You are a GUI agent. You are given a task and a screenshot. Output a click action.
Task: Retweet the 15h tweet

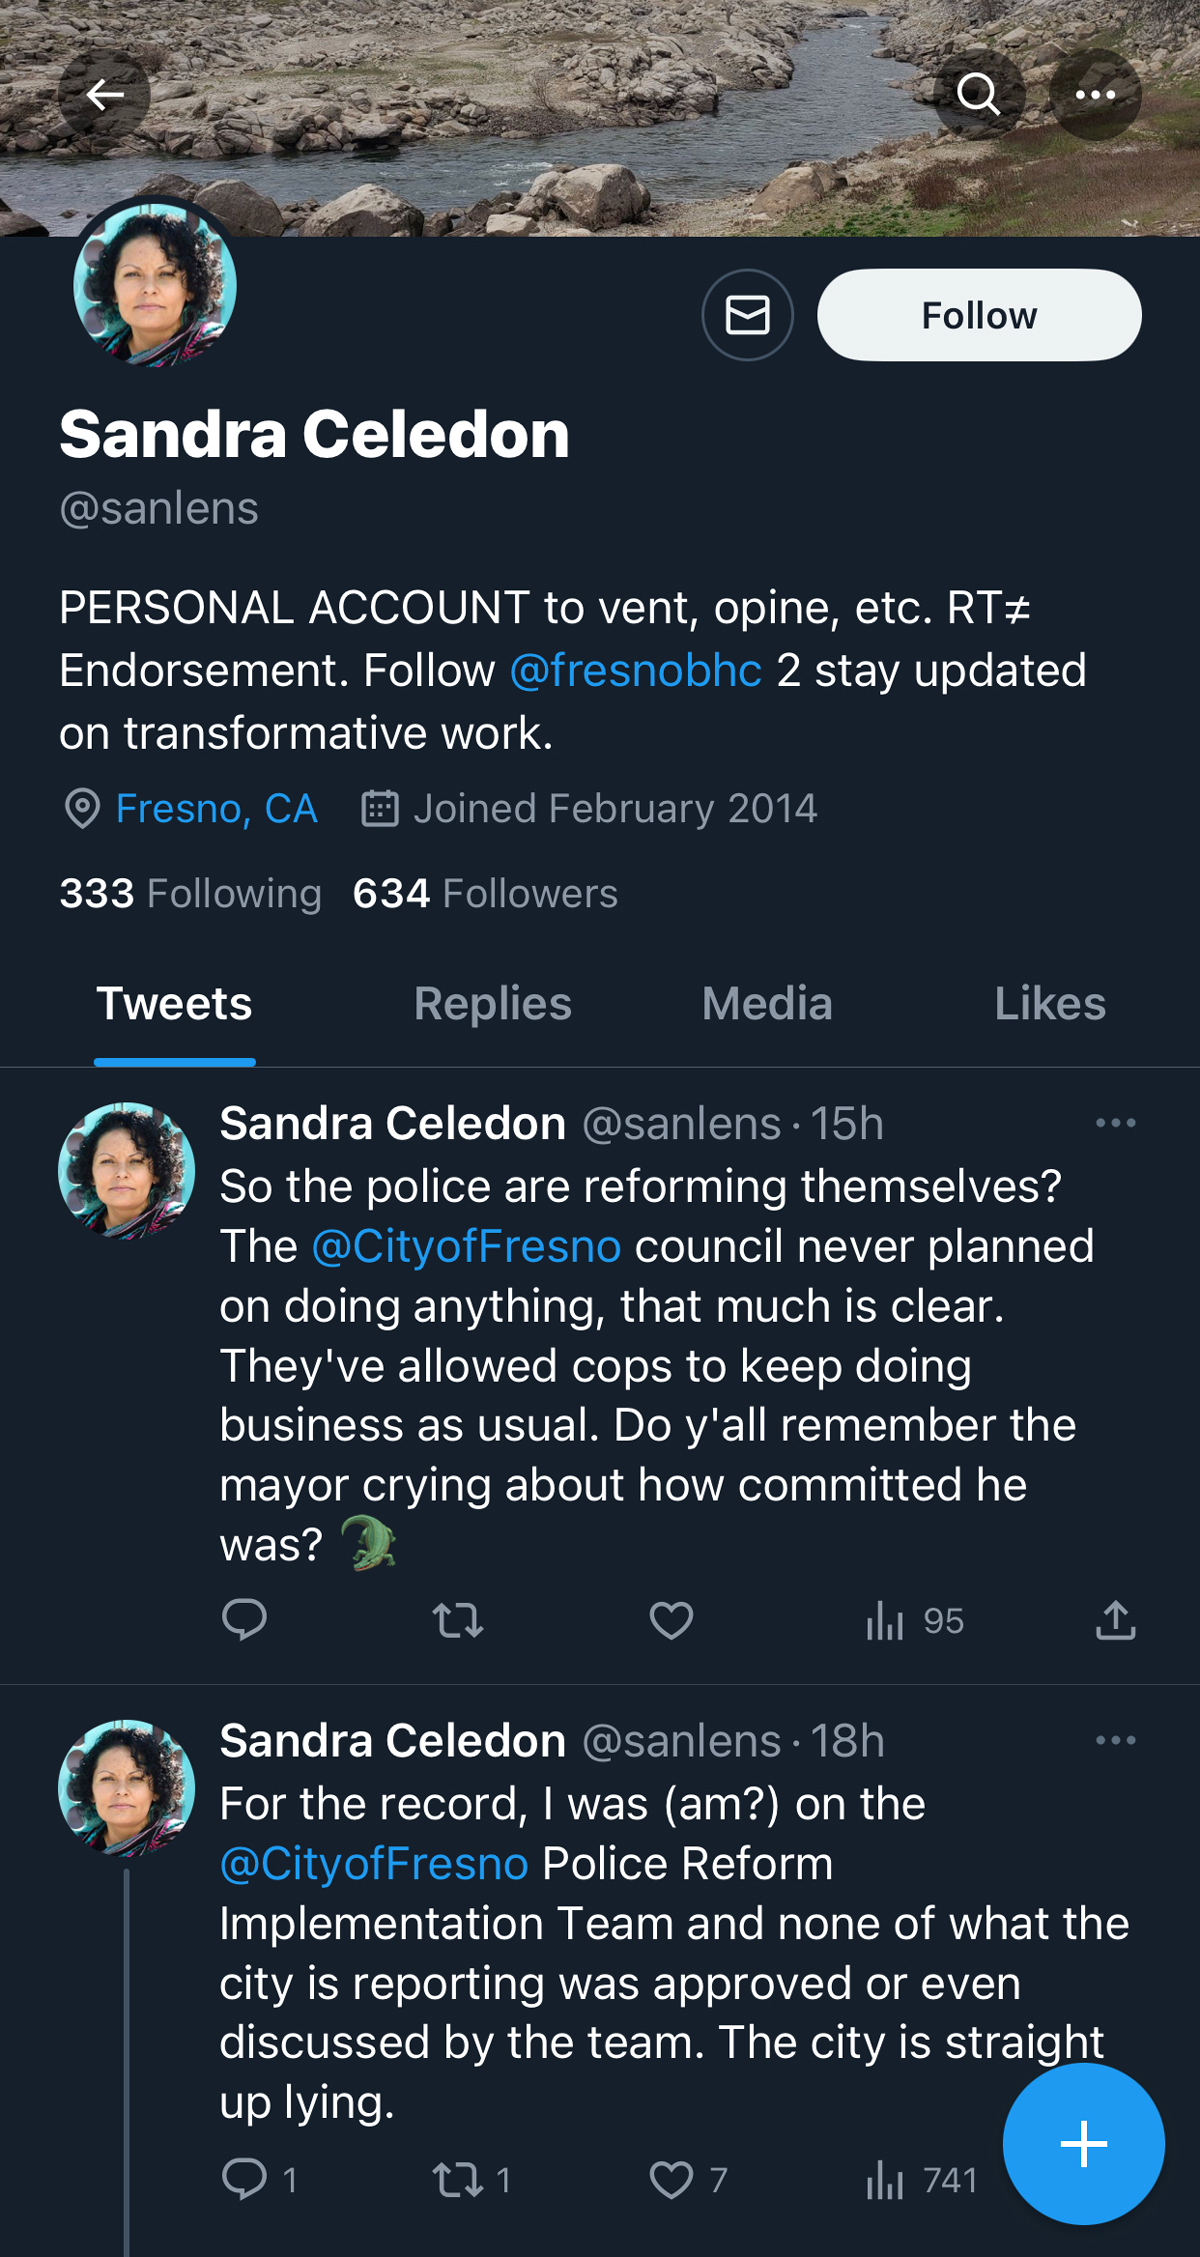coord(458,1620)
